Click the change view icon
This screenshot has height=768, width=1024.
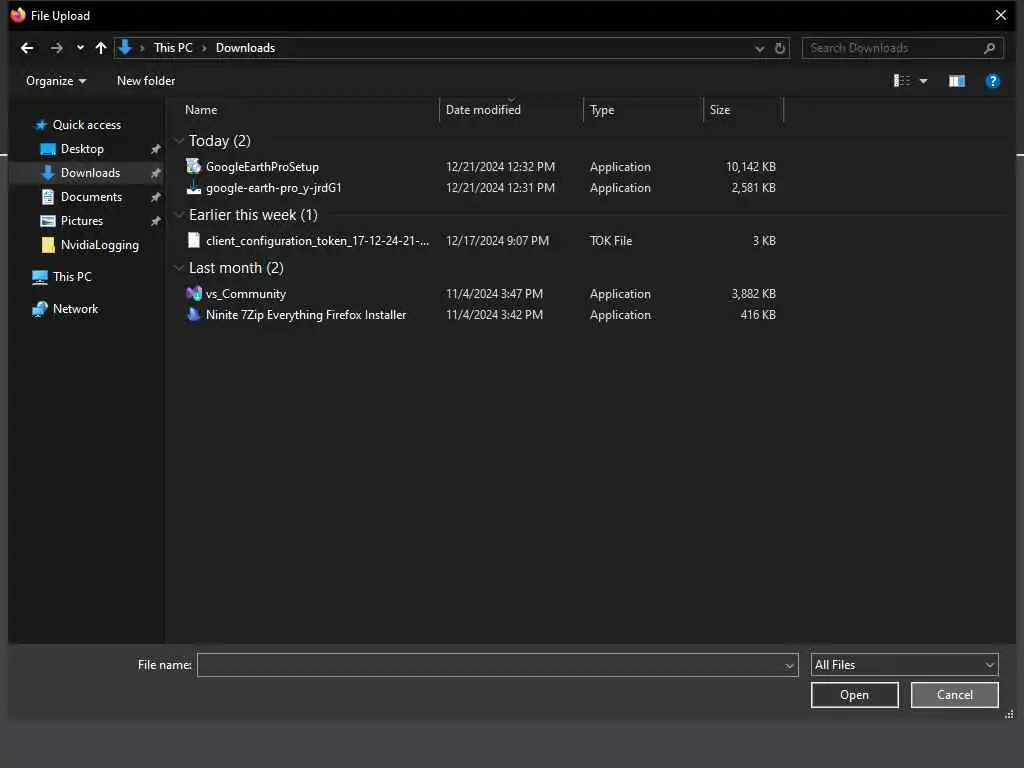pos(901,80)
